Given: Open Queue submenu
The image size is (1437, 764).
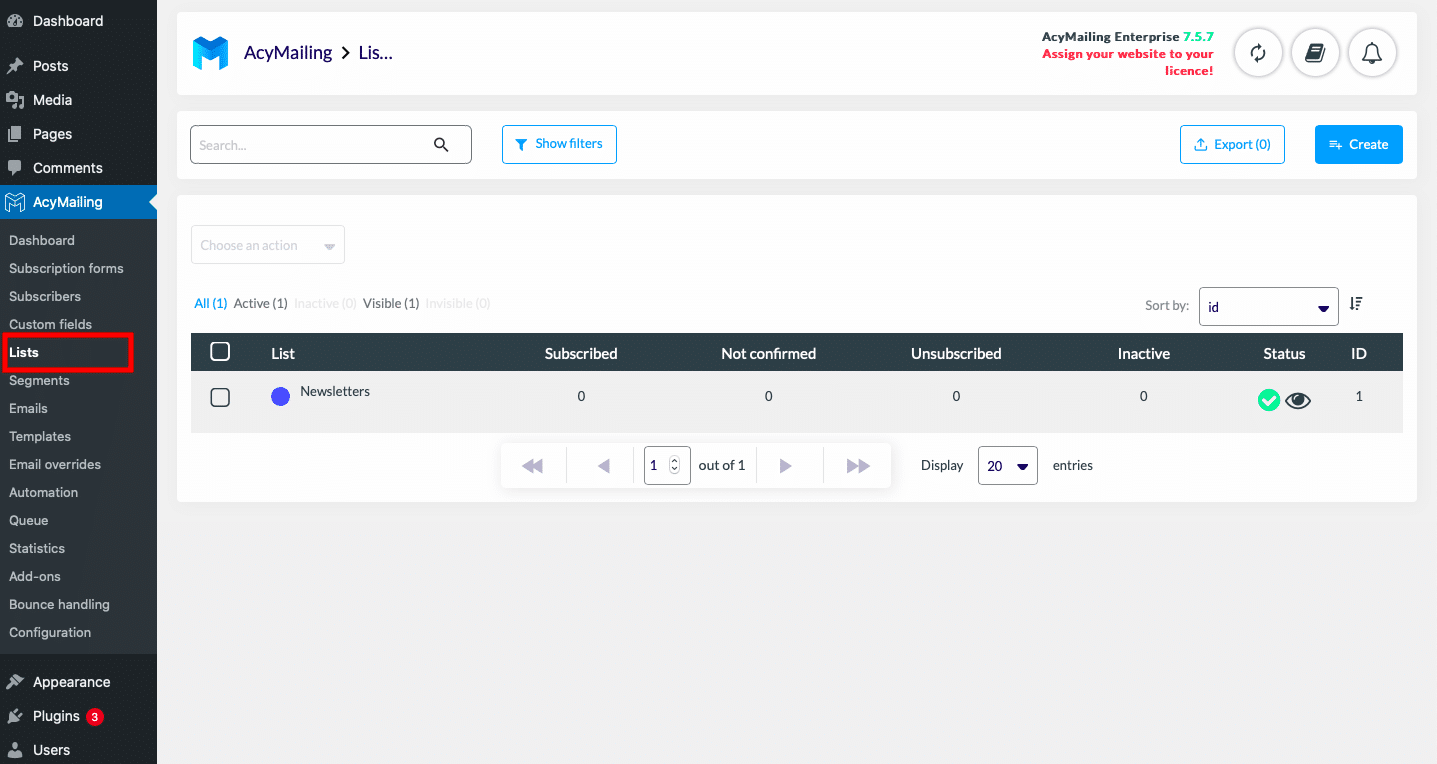Looking at the screenshot, I should coord(28,520).
